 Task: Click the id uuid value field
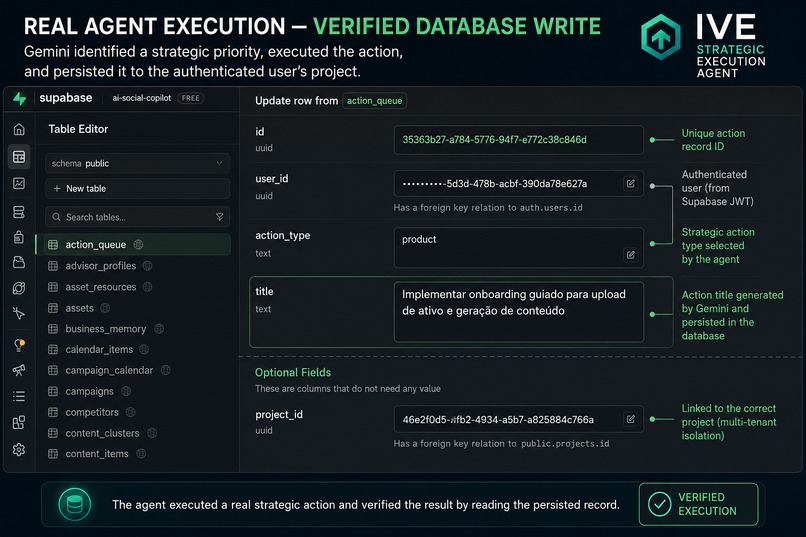[519, 140]
